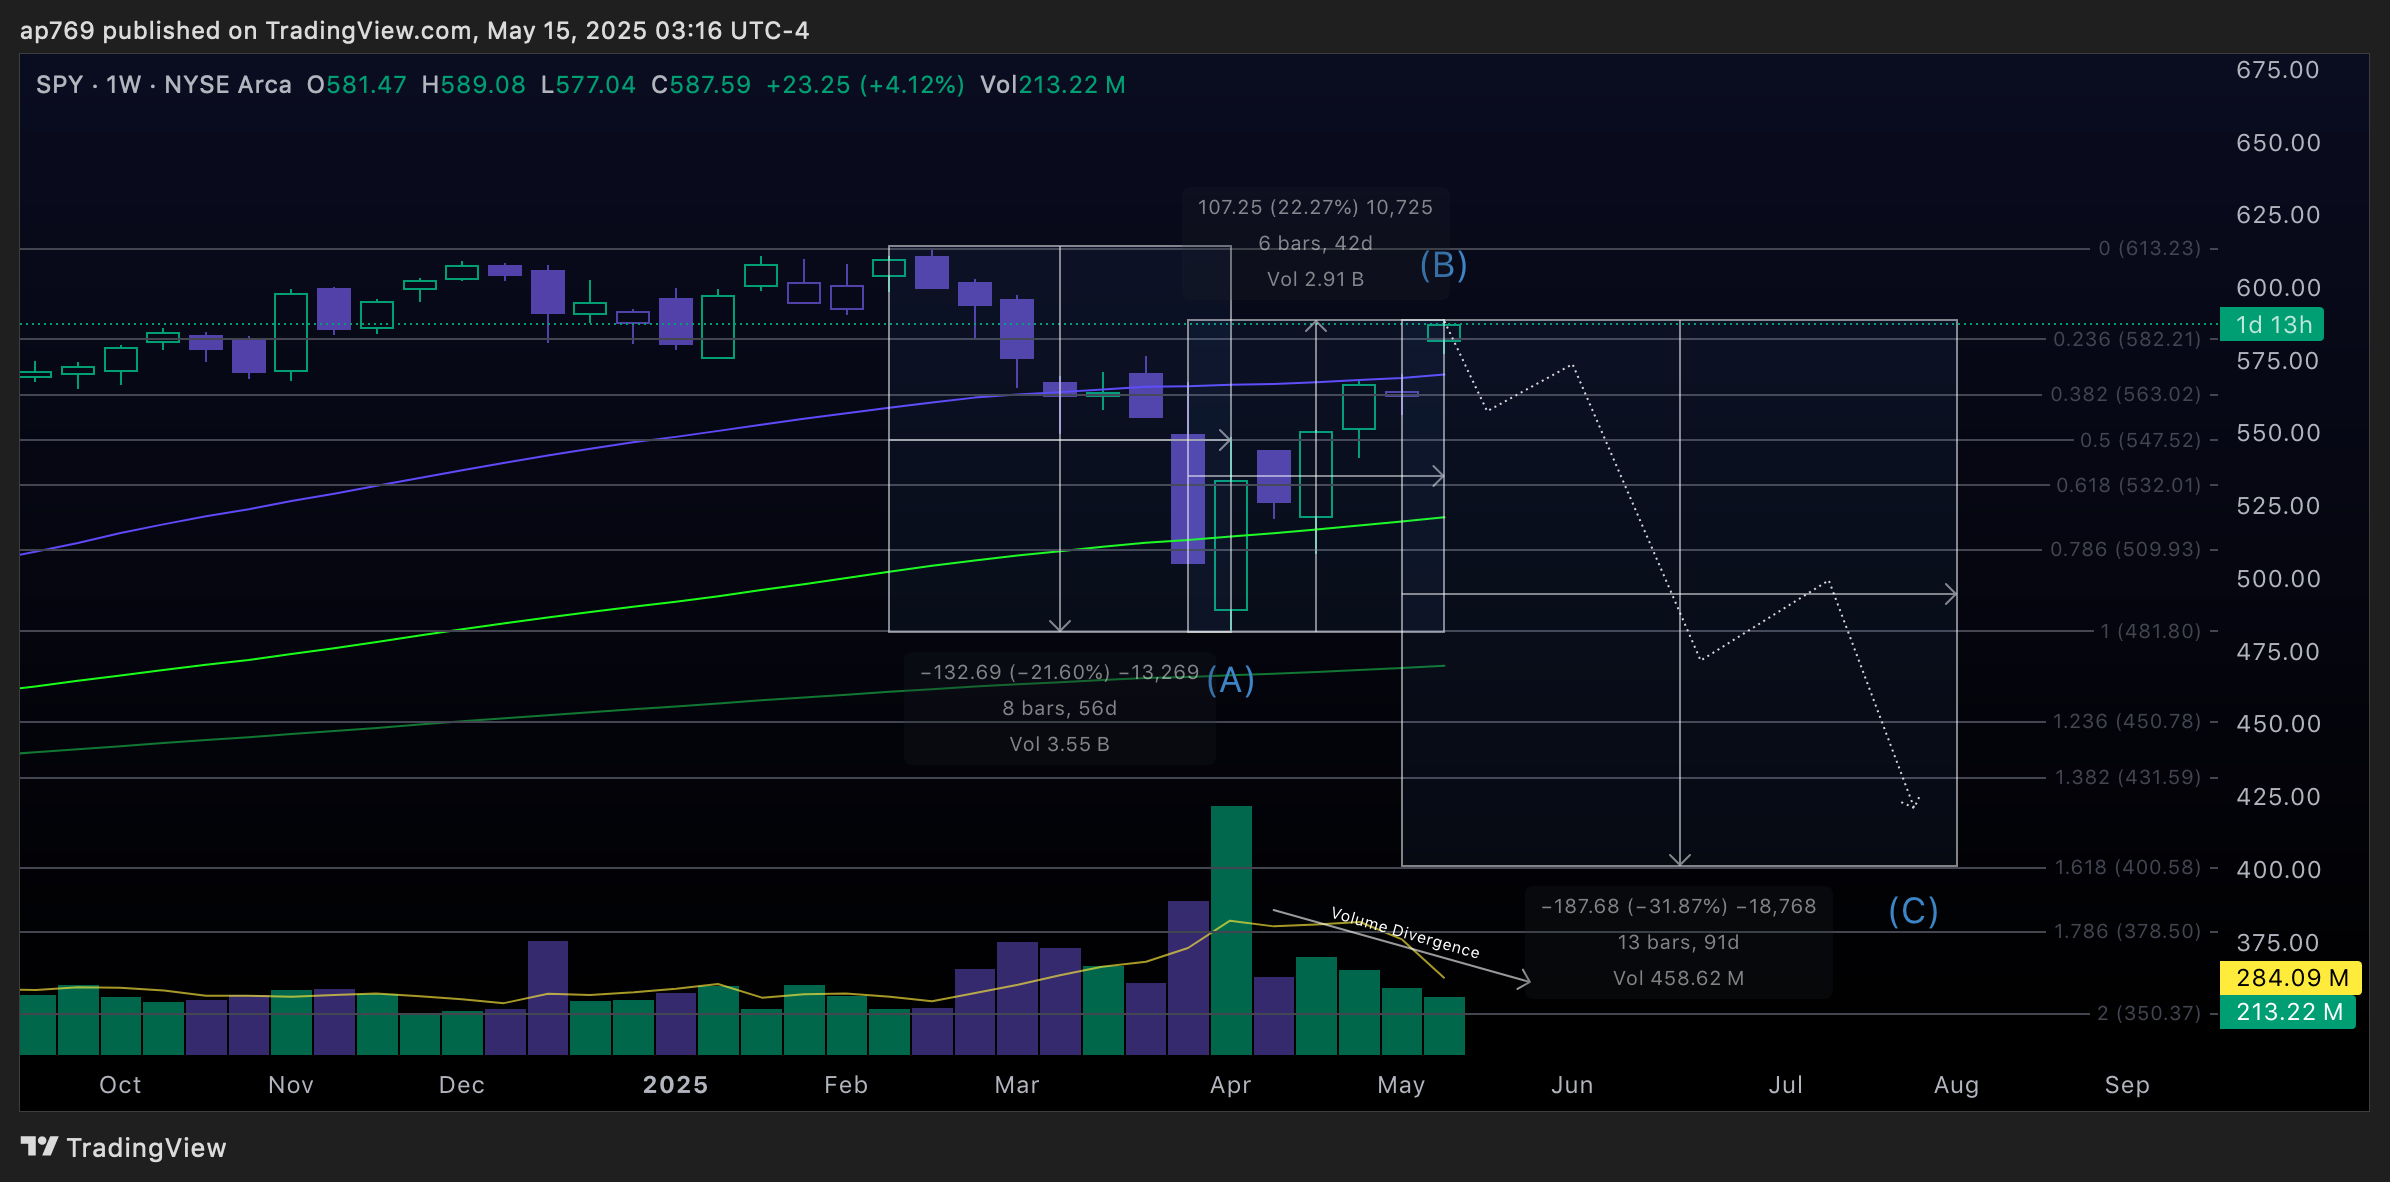This screenshot has height=1182, width=2390.
Task: Click the Jun label on time axis
Action: pos(1572,1085)
